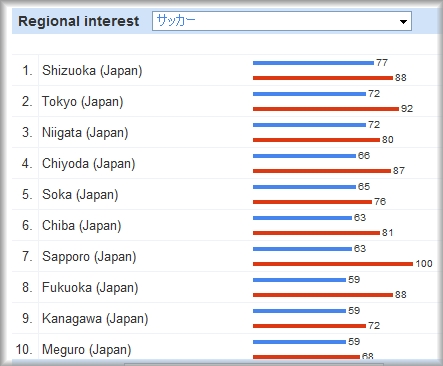Click Shizuoka's blue bar valued 77
The width and height of the screenshot is (443, 366).
click(x=313, y=63)
